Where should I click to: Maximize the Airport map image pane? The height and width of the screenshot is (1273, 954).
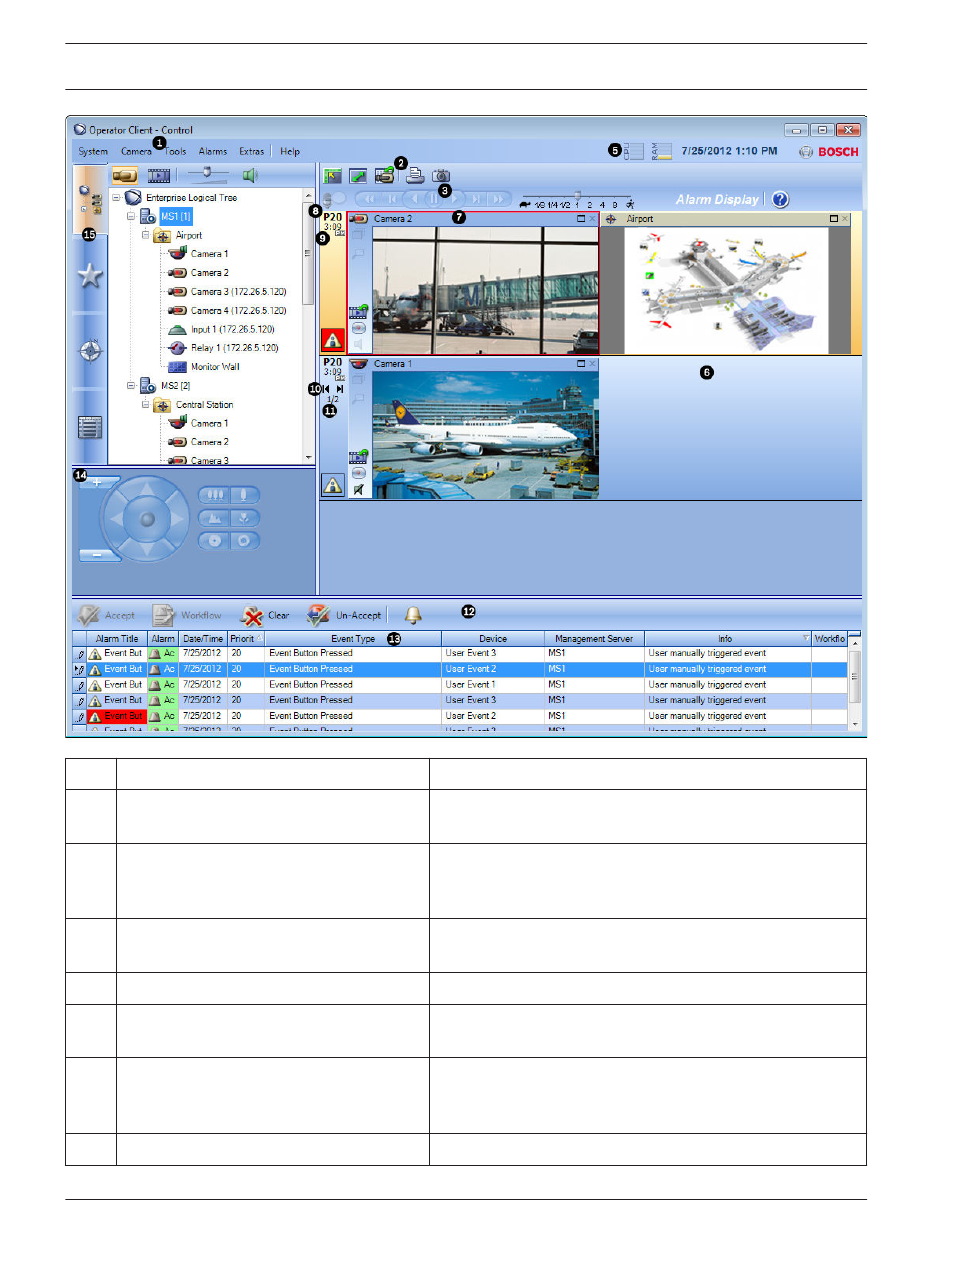pyautogui.click(x=834, y=218)
